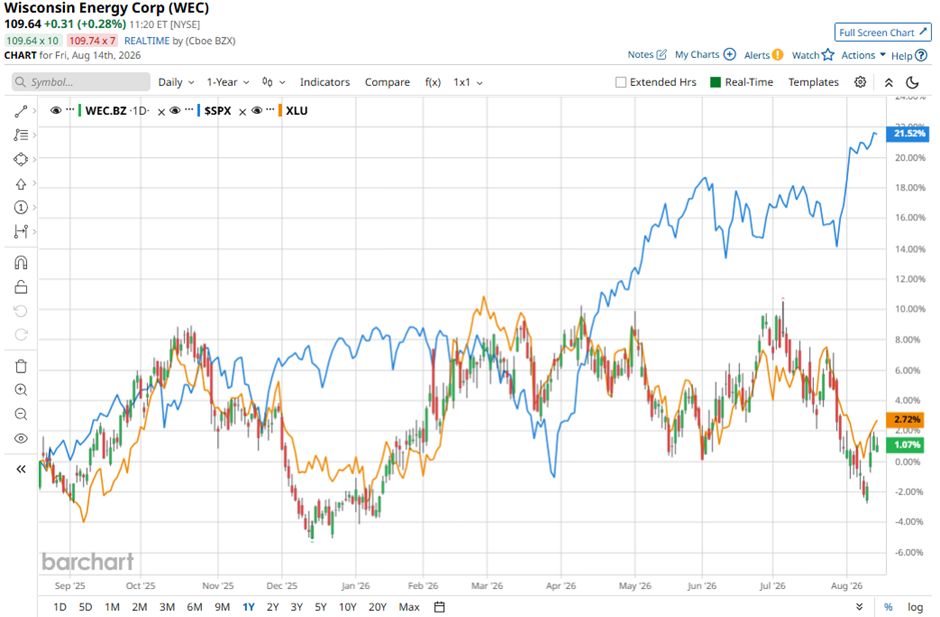Open the Templates menu

coord(813,82)
